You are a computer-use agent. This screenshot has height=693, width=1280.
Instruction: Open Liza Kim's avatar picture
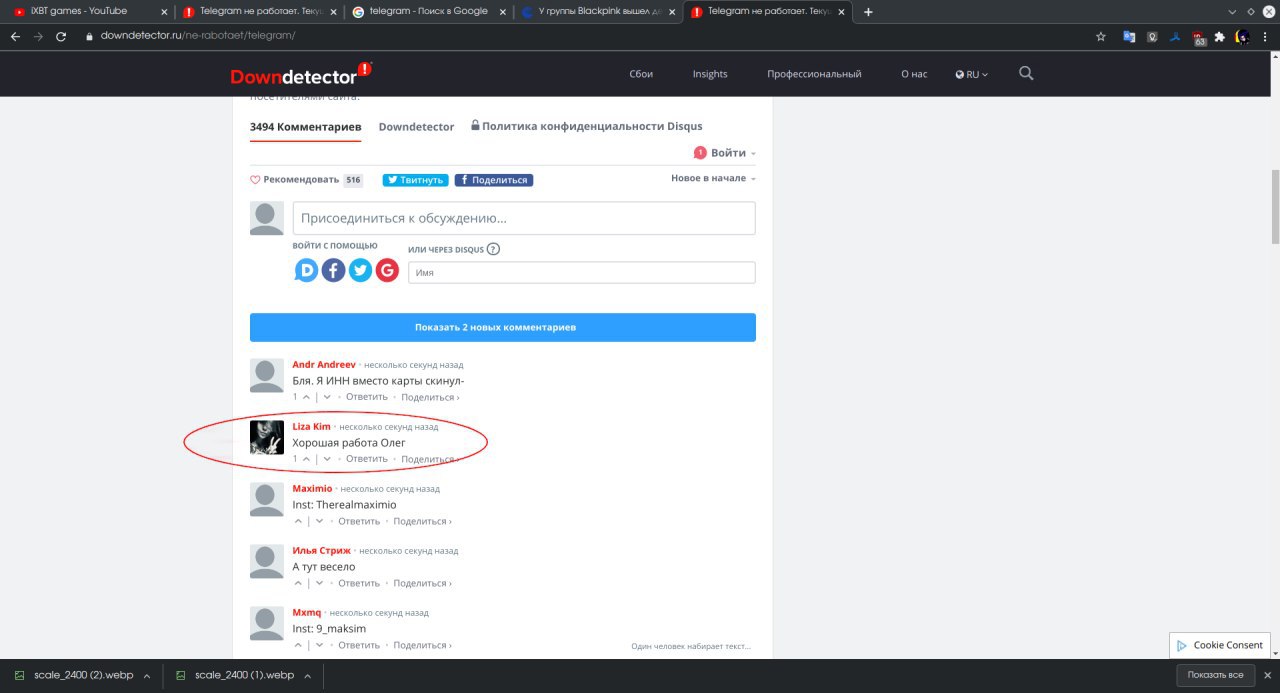point(267,437)
